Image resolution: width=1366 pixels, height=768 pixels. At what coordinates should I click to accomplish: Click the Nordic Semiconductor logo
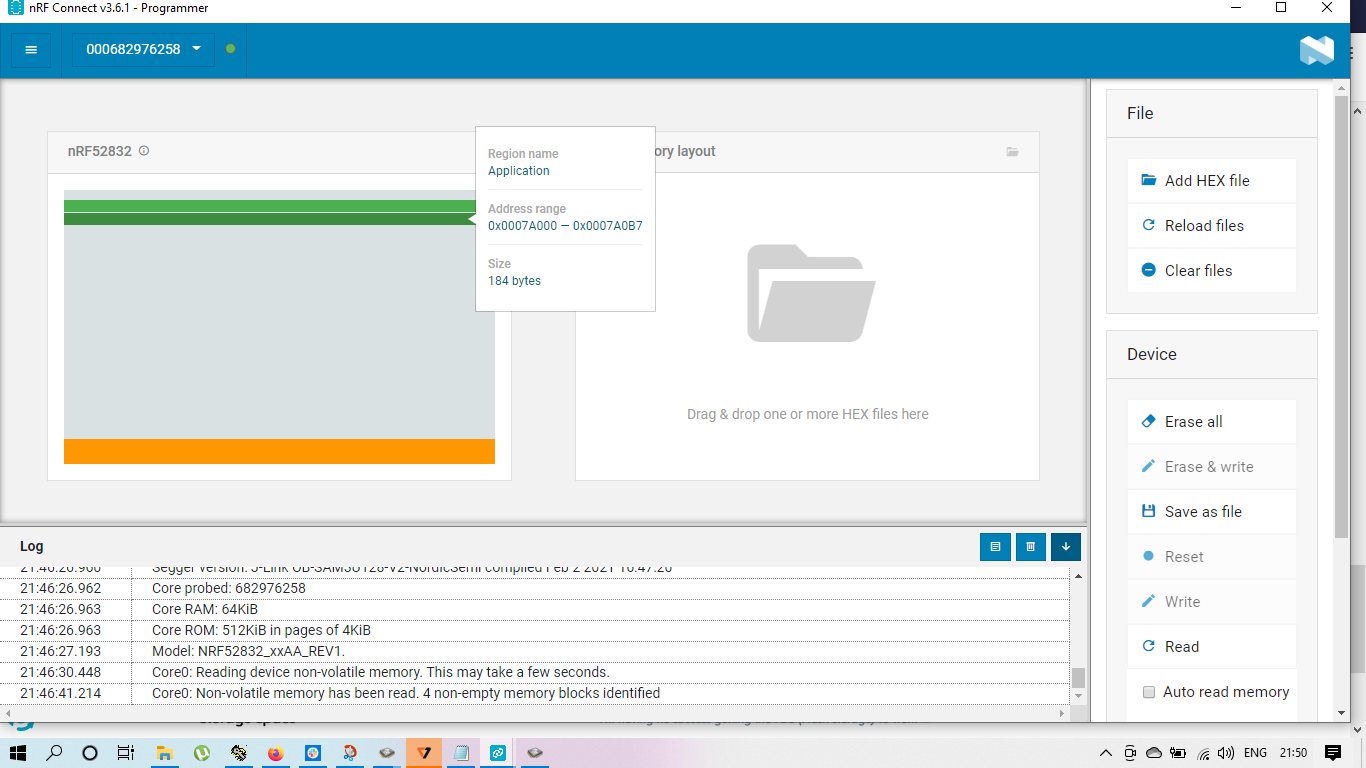point(1317,50)
